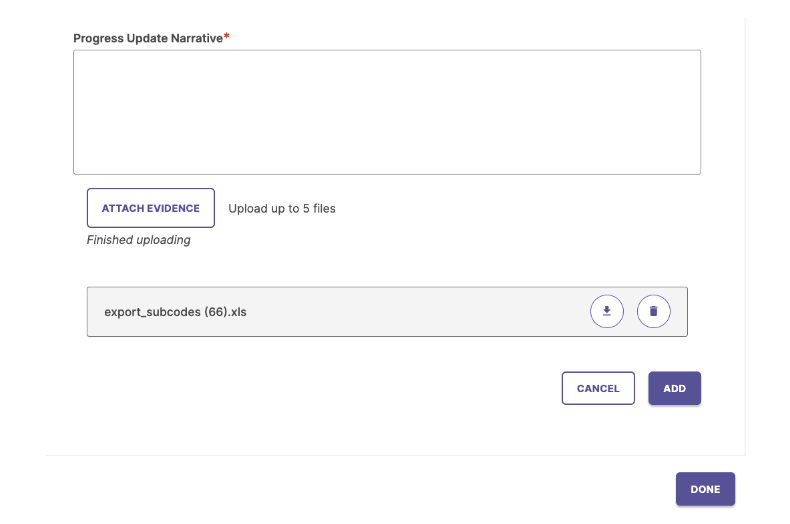This screenshot has width=790, height=524.
Task: Remove attached evidence using the bin icon
Action: click(653, 311)
